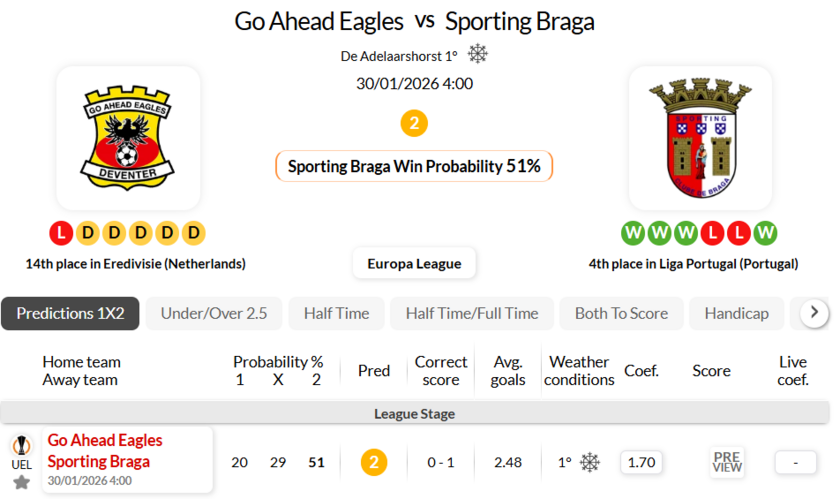
Task: Click Braga's last green W form badge
Action: pos(765,233)
